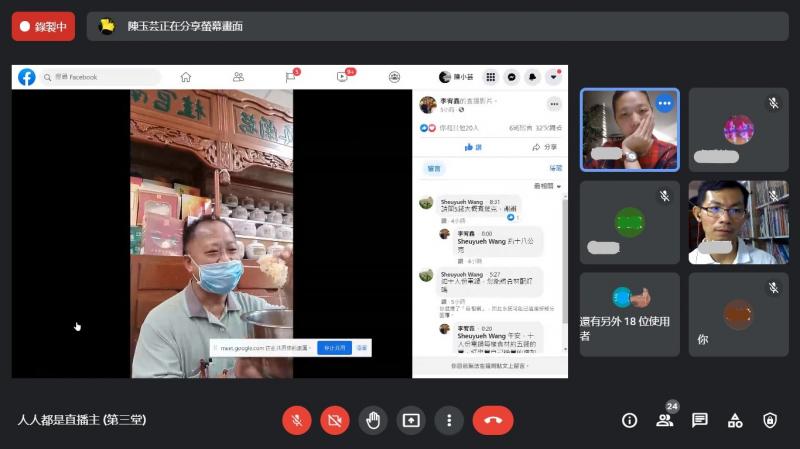Click the like and heart reaction count icons
The width and height of the screenshot is (800, 449).
pyautogui.click(x=428, y=128)
